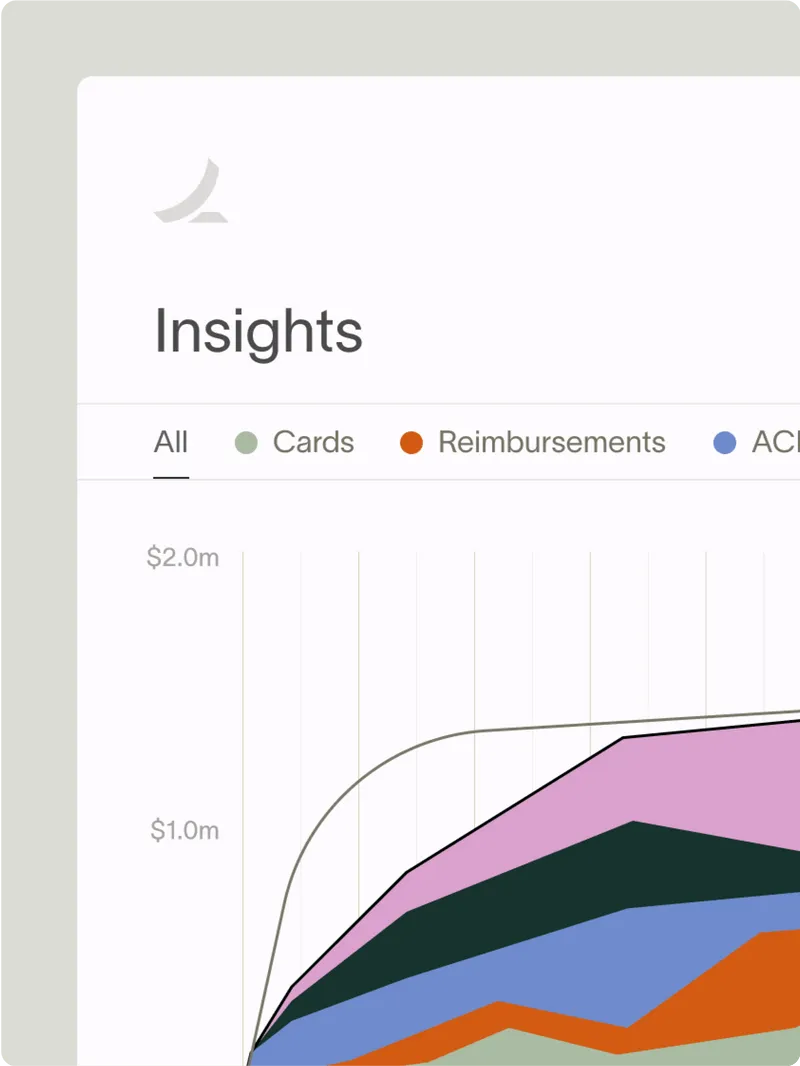The image size is (800, 1066).
Task: Click the gray page background outside the card
Action: [x=38, y=500]
